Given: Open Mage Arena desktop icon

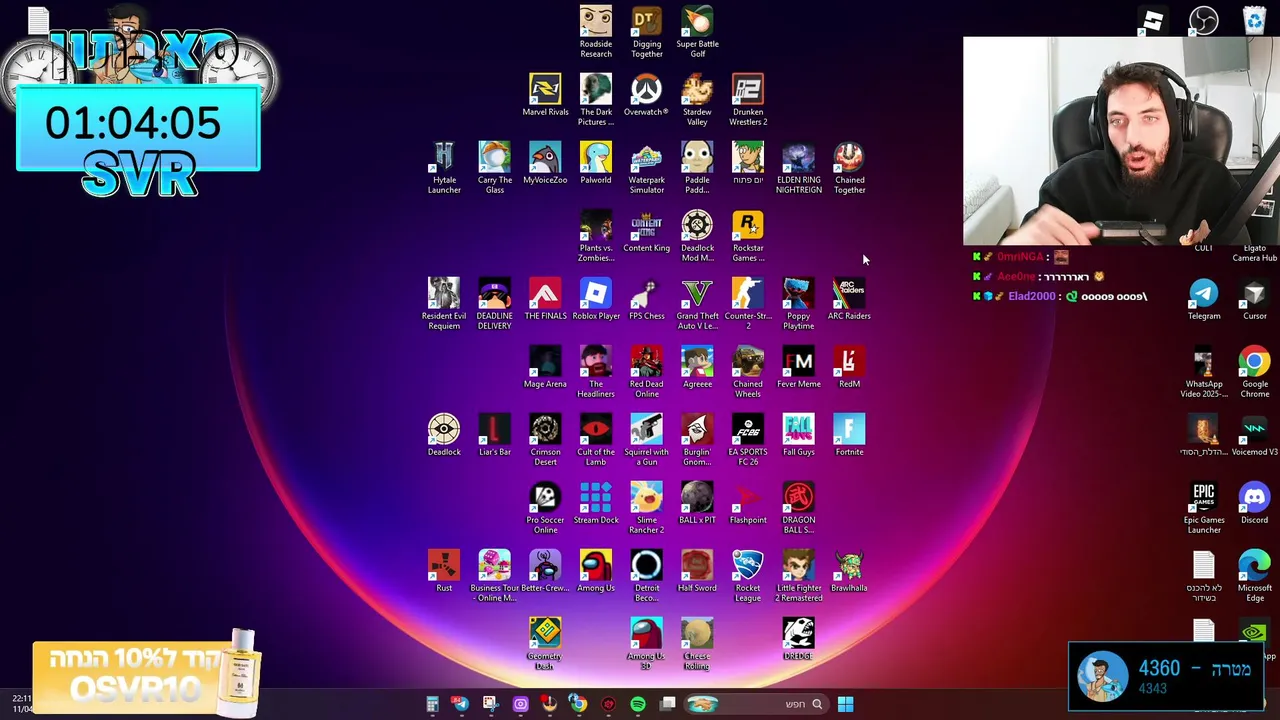Looking at the screenshot, I should pos(545,367).
